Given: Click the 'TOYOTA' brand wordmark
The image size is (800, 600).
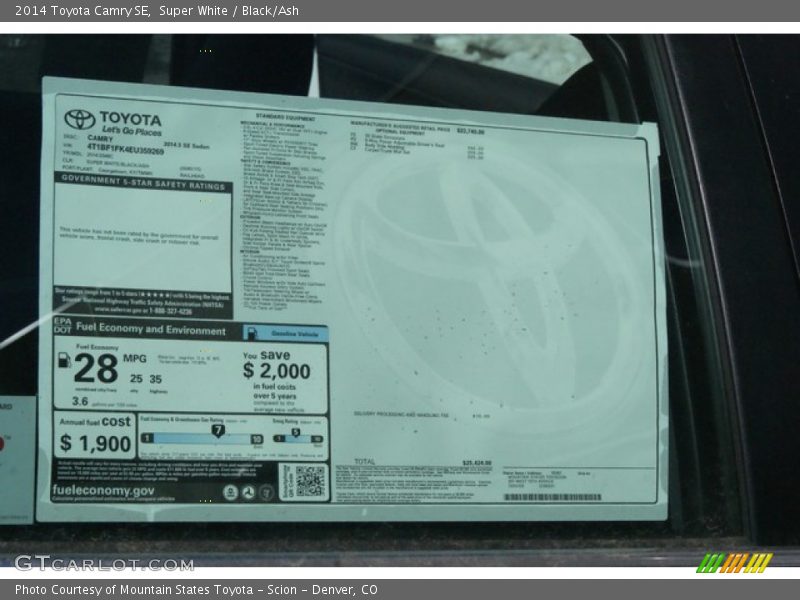Looking at the screenshot, I should 130,119.
